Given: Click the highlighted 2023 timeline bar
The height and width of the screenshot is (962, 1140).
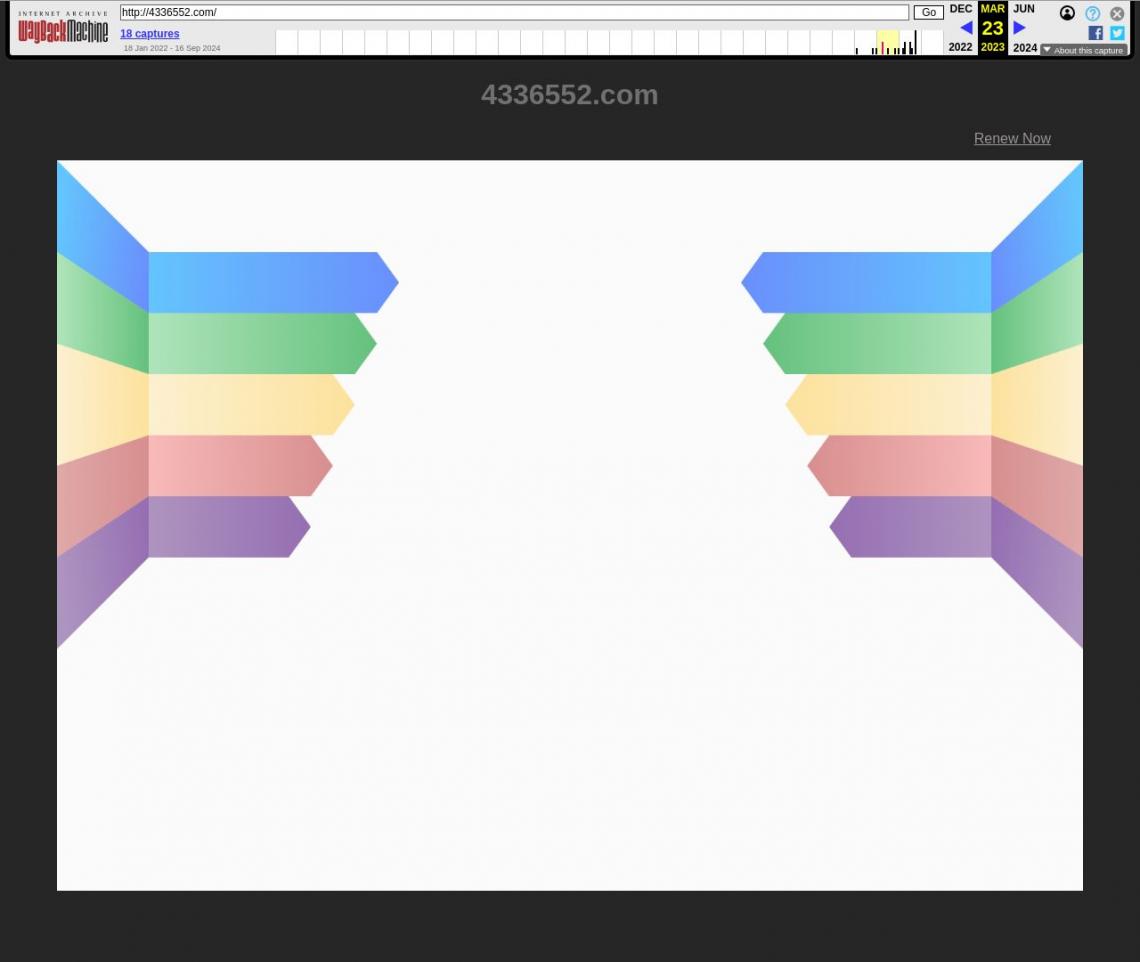Looking at the screenshot, I should click(887, 43).
